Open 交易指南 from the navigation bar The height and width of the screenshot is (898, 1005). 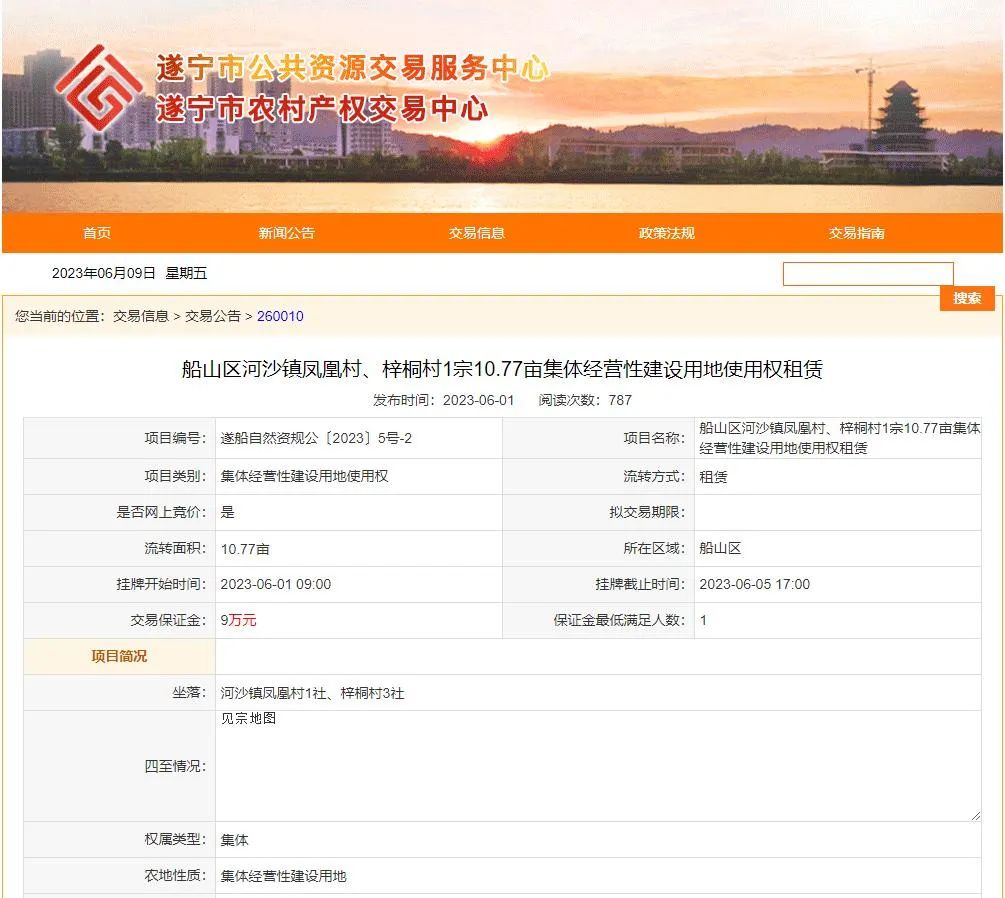point(856,233)
